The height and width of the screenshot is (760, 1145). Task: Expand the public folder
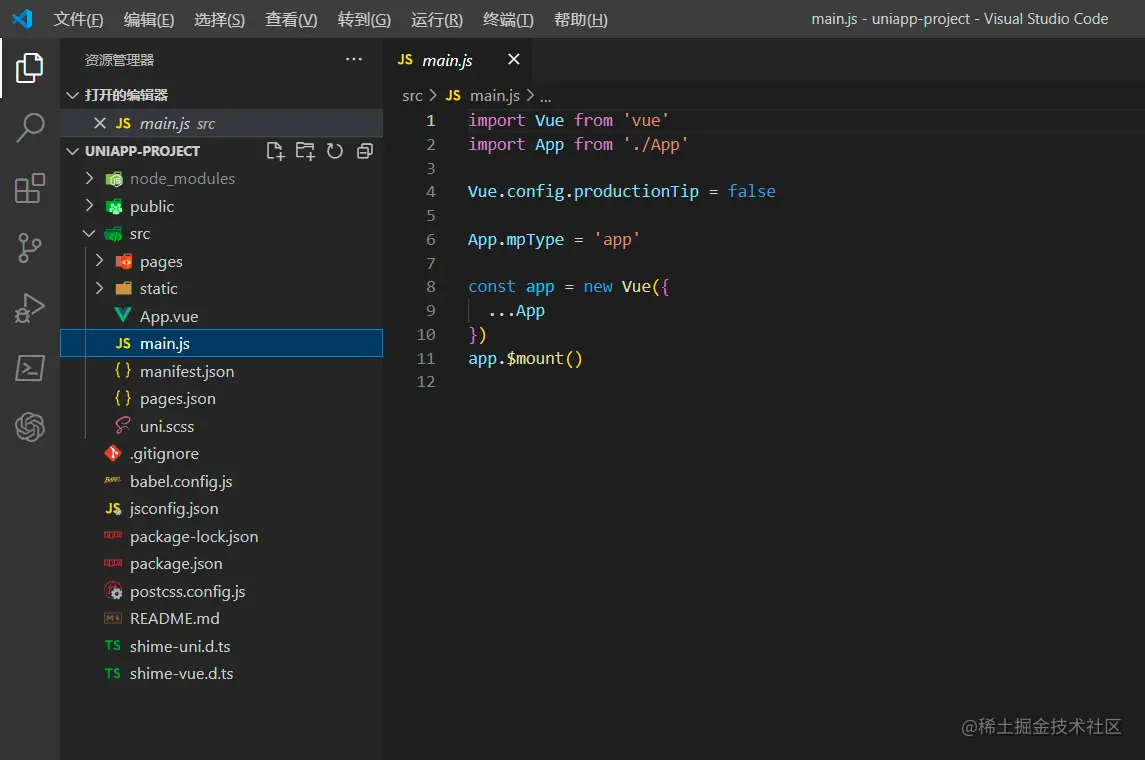[89, 206]
